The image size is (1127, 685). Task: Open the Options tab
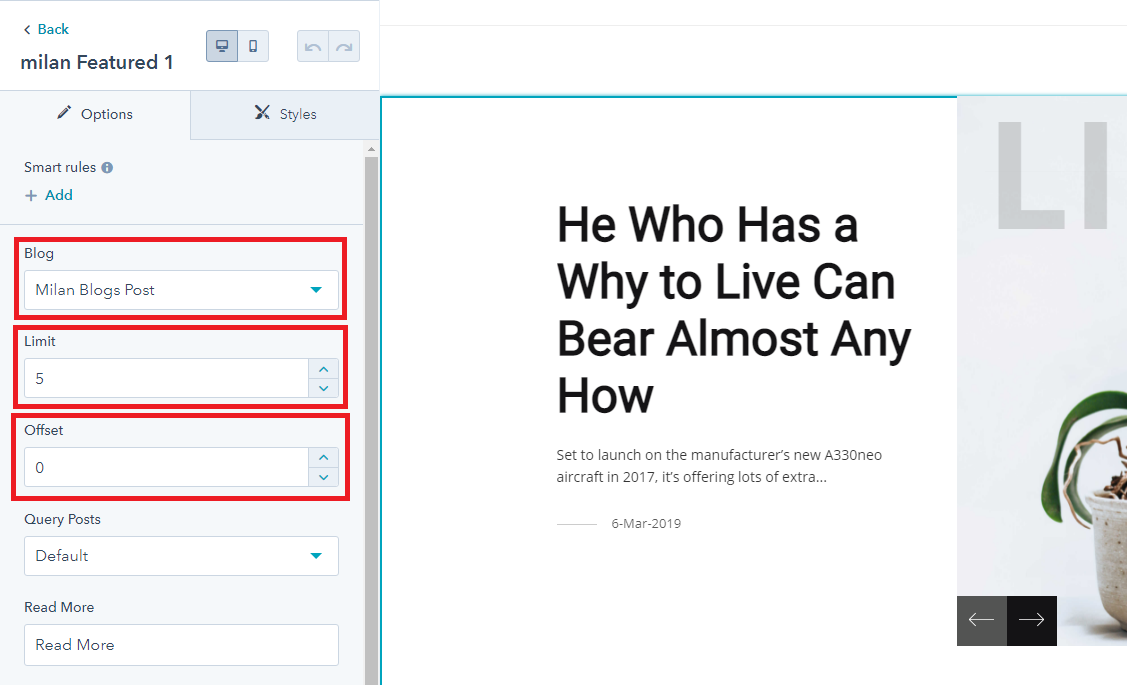(95, 114)
